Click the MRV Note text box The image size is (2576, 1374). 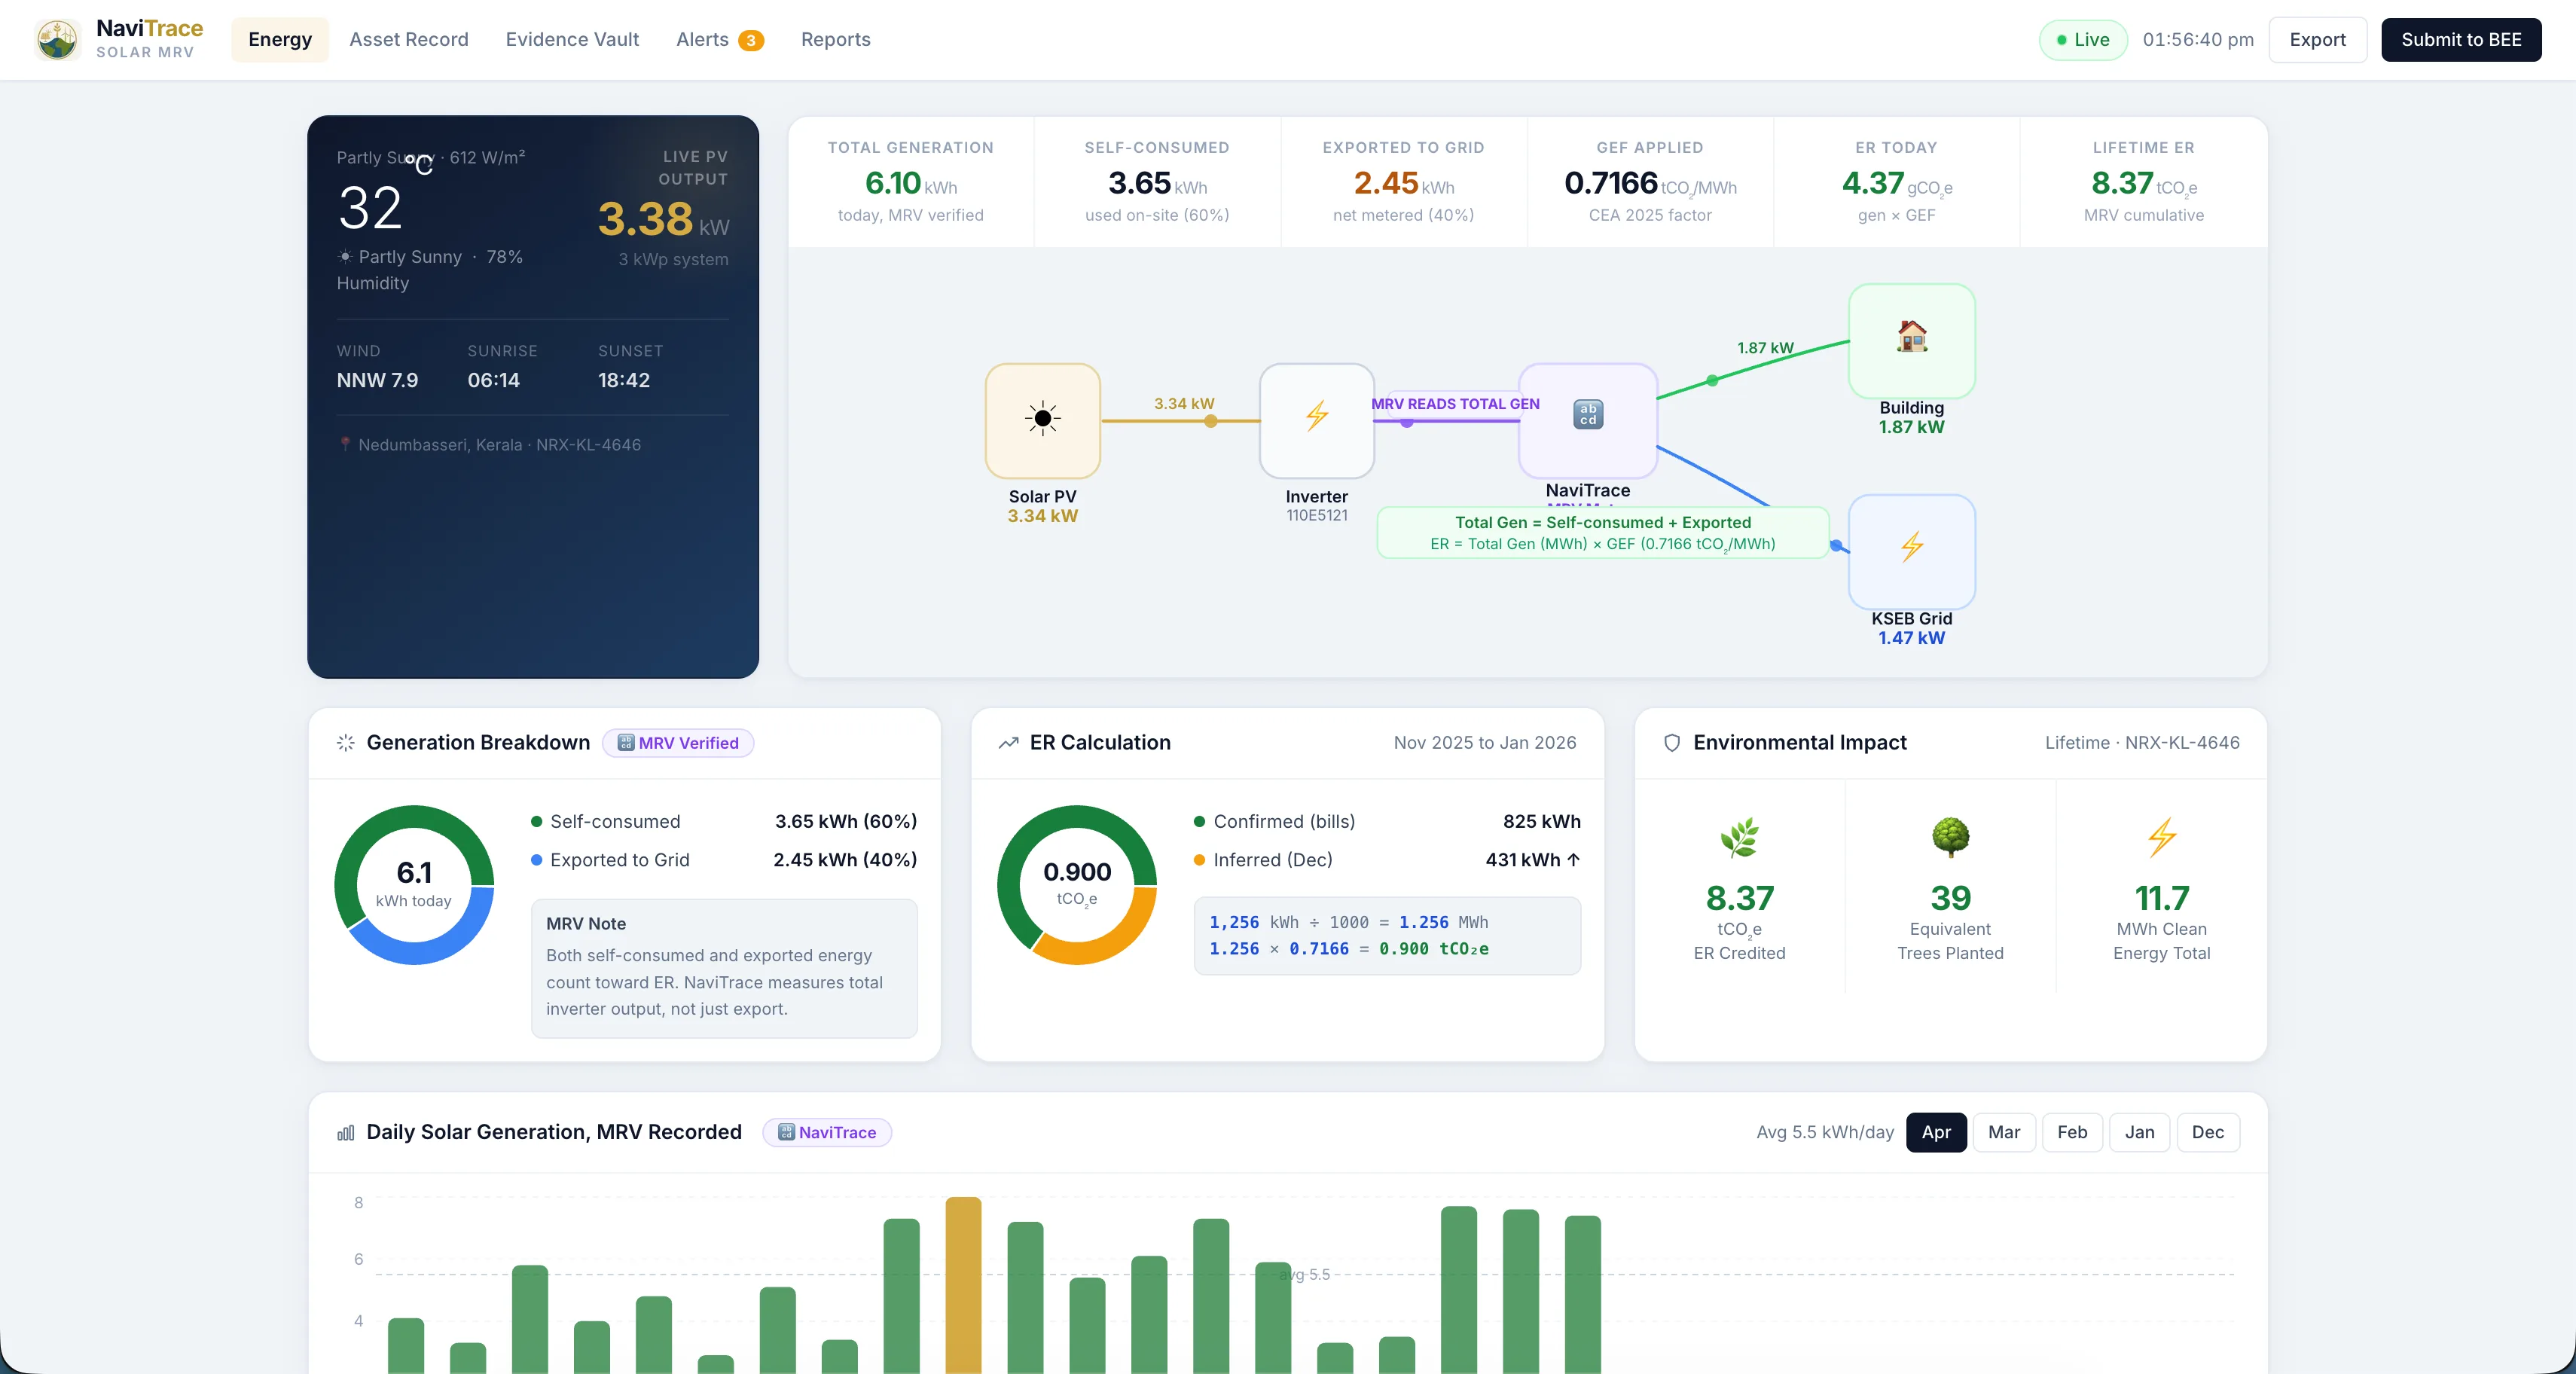pos(724,968)
